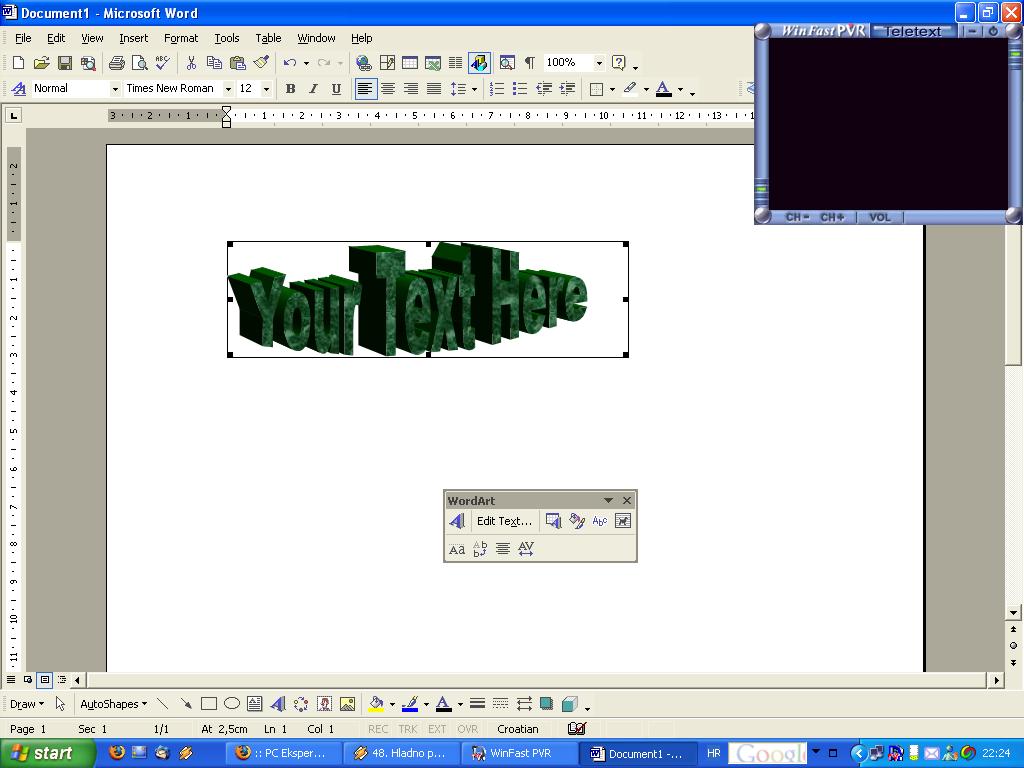Click the Format WordArt paint bucket icon

[577, 521]
